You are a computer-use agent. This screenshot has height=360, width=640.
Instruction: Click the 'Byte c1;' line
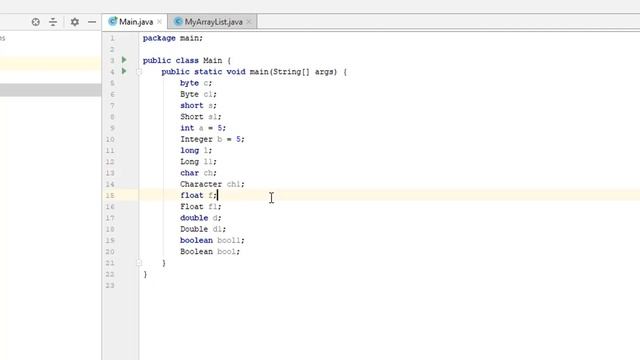pos(198,94)
